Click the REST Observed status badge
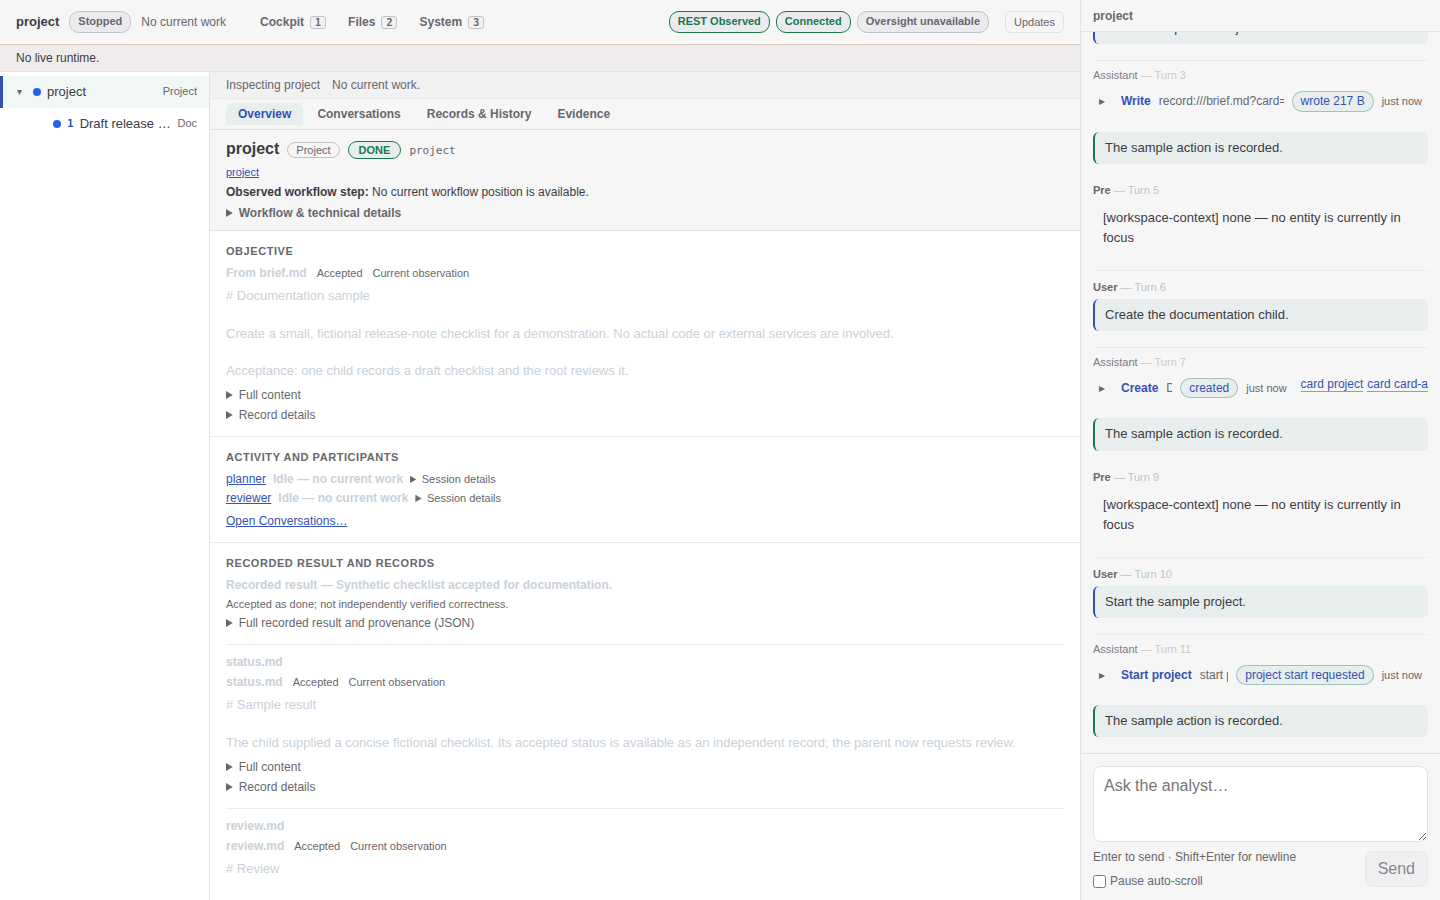Viewport: 1440px width, 900px height. 719,22
